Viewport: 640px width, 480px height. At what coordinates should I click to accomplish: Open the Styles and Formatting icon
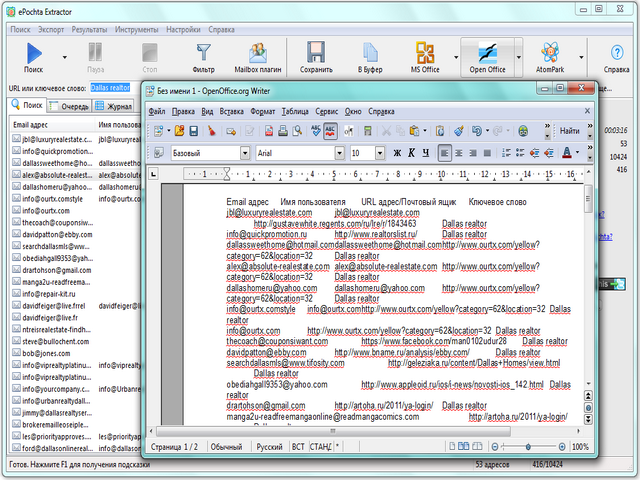(x=159, y=153)
